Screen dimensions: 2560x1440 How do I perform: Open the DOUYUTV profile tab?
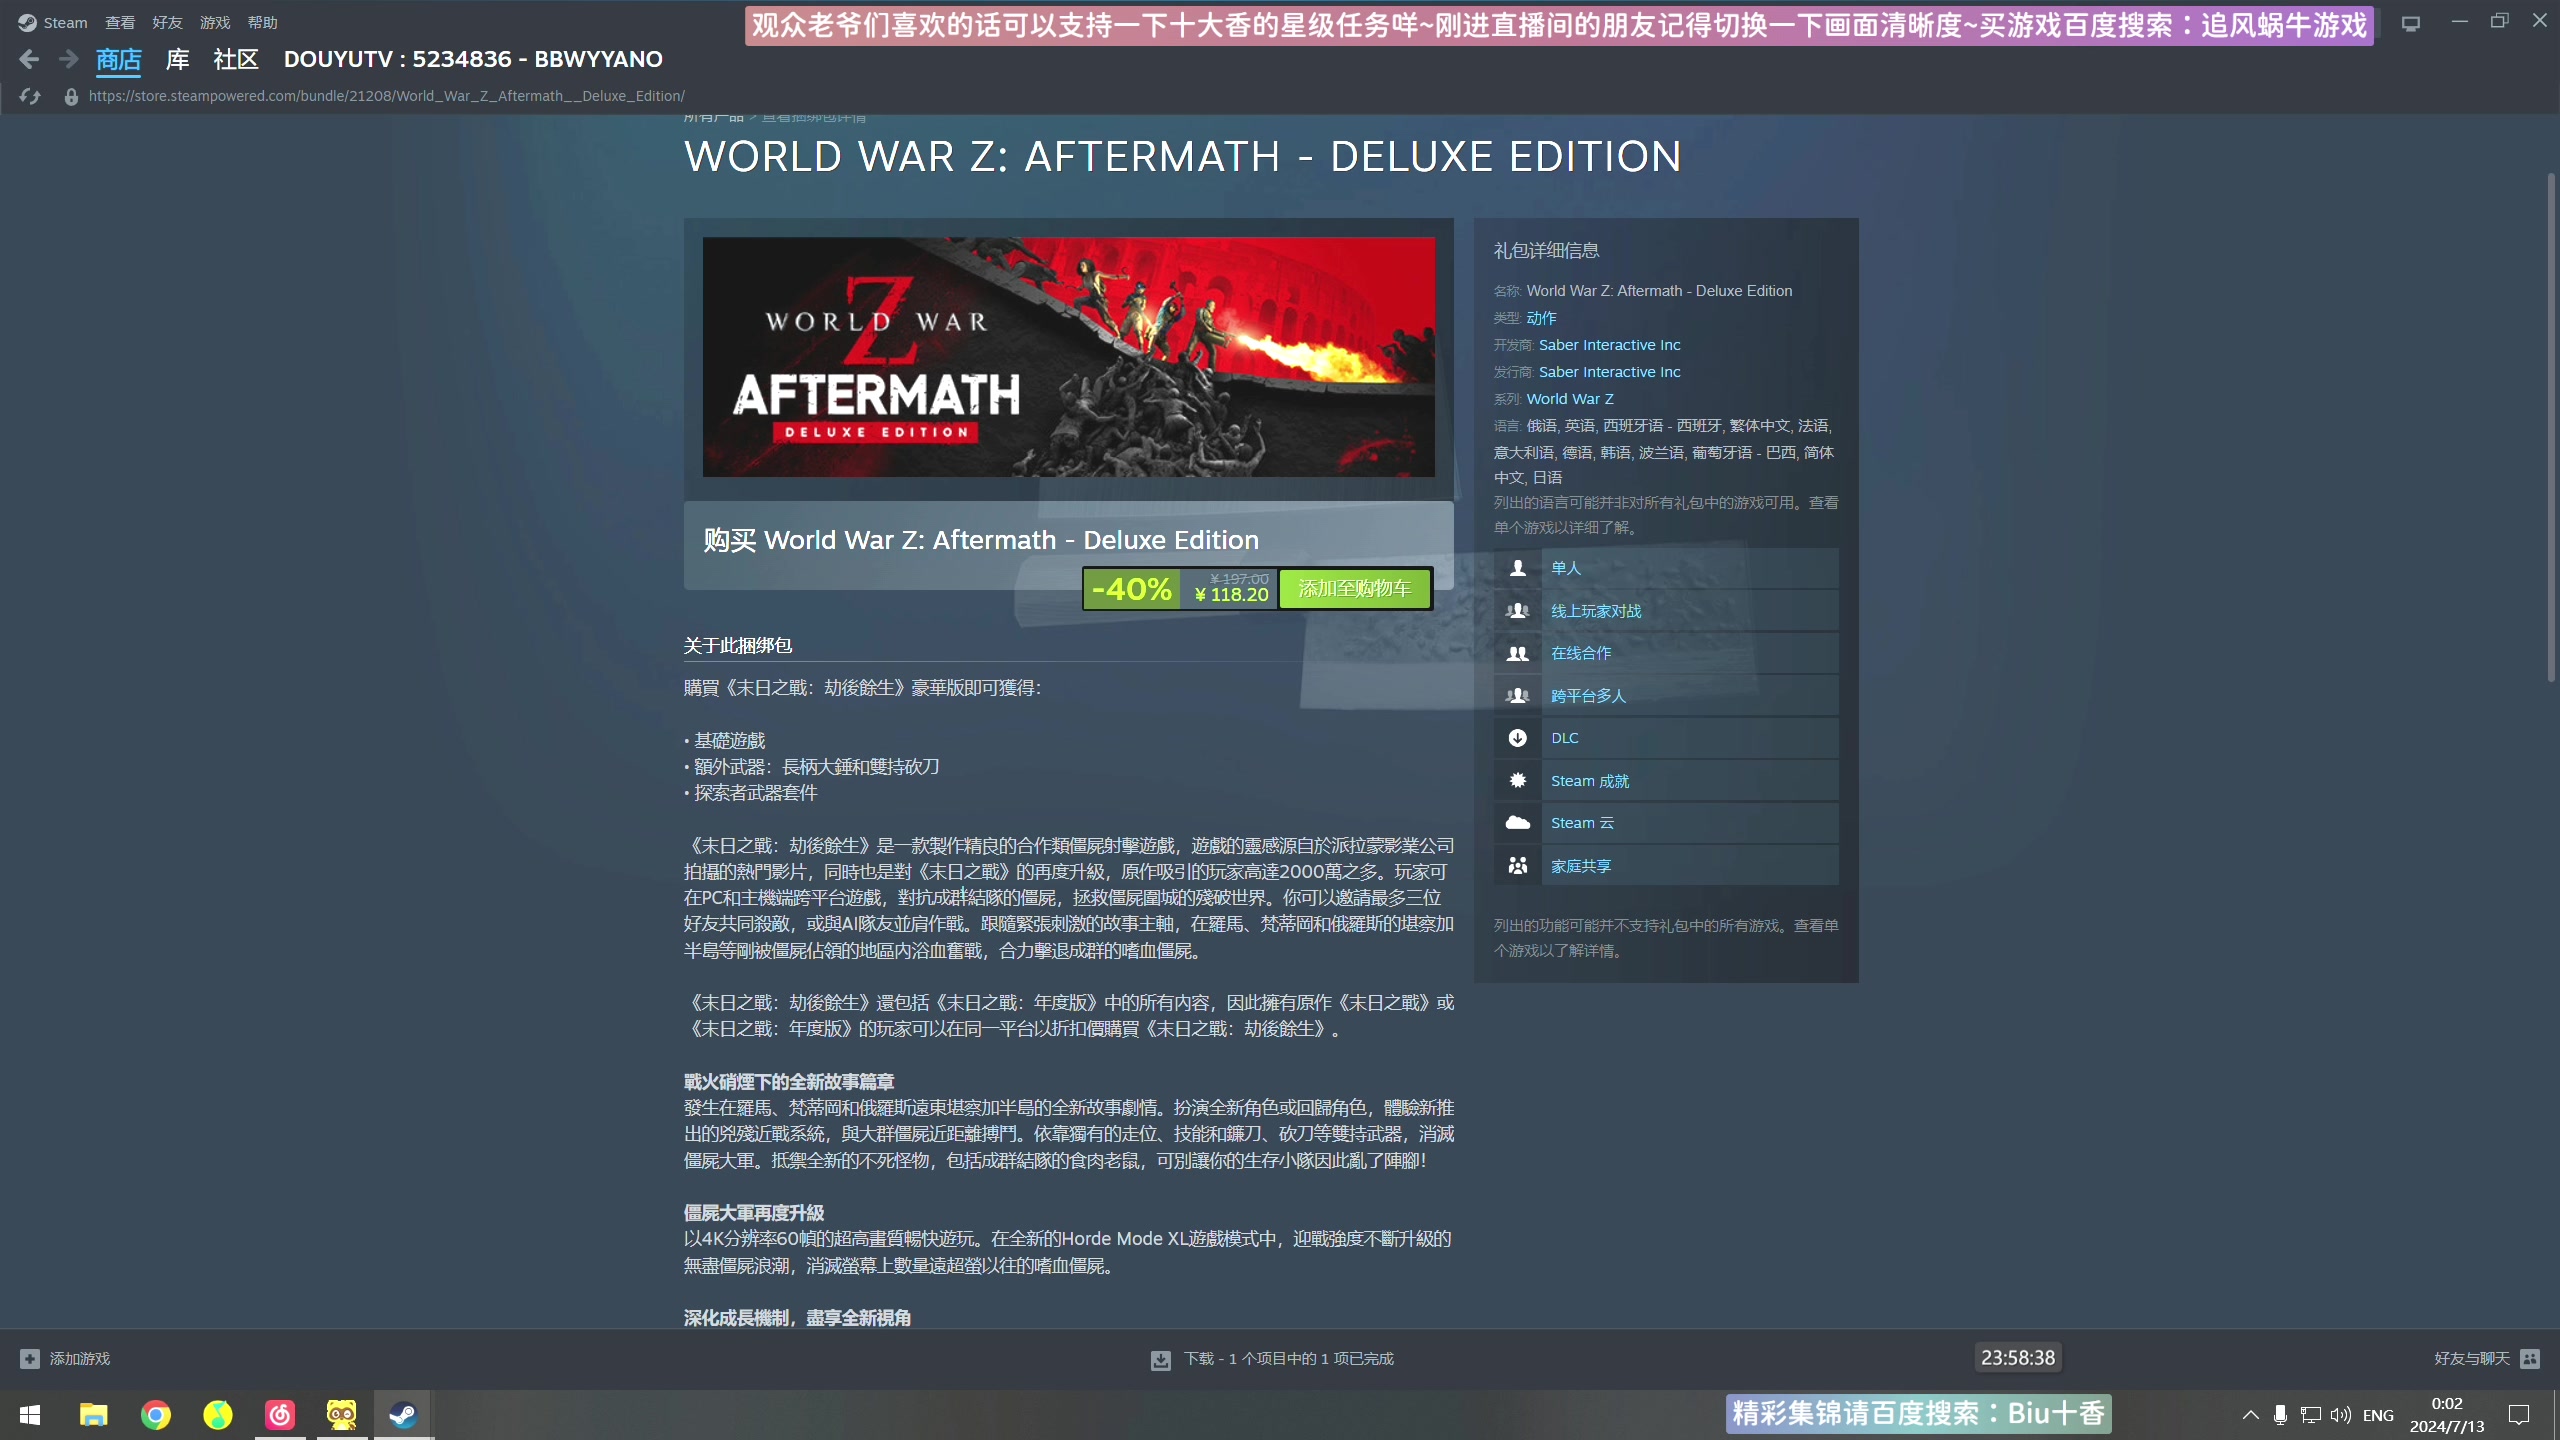(473, 60)
